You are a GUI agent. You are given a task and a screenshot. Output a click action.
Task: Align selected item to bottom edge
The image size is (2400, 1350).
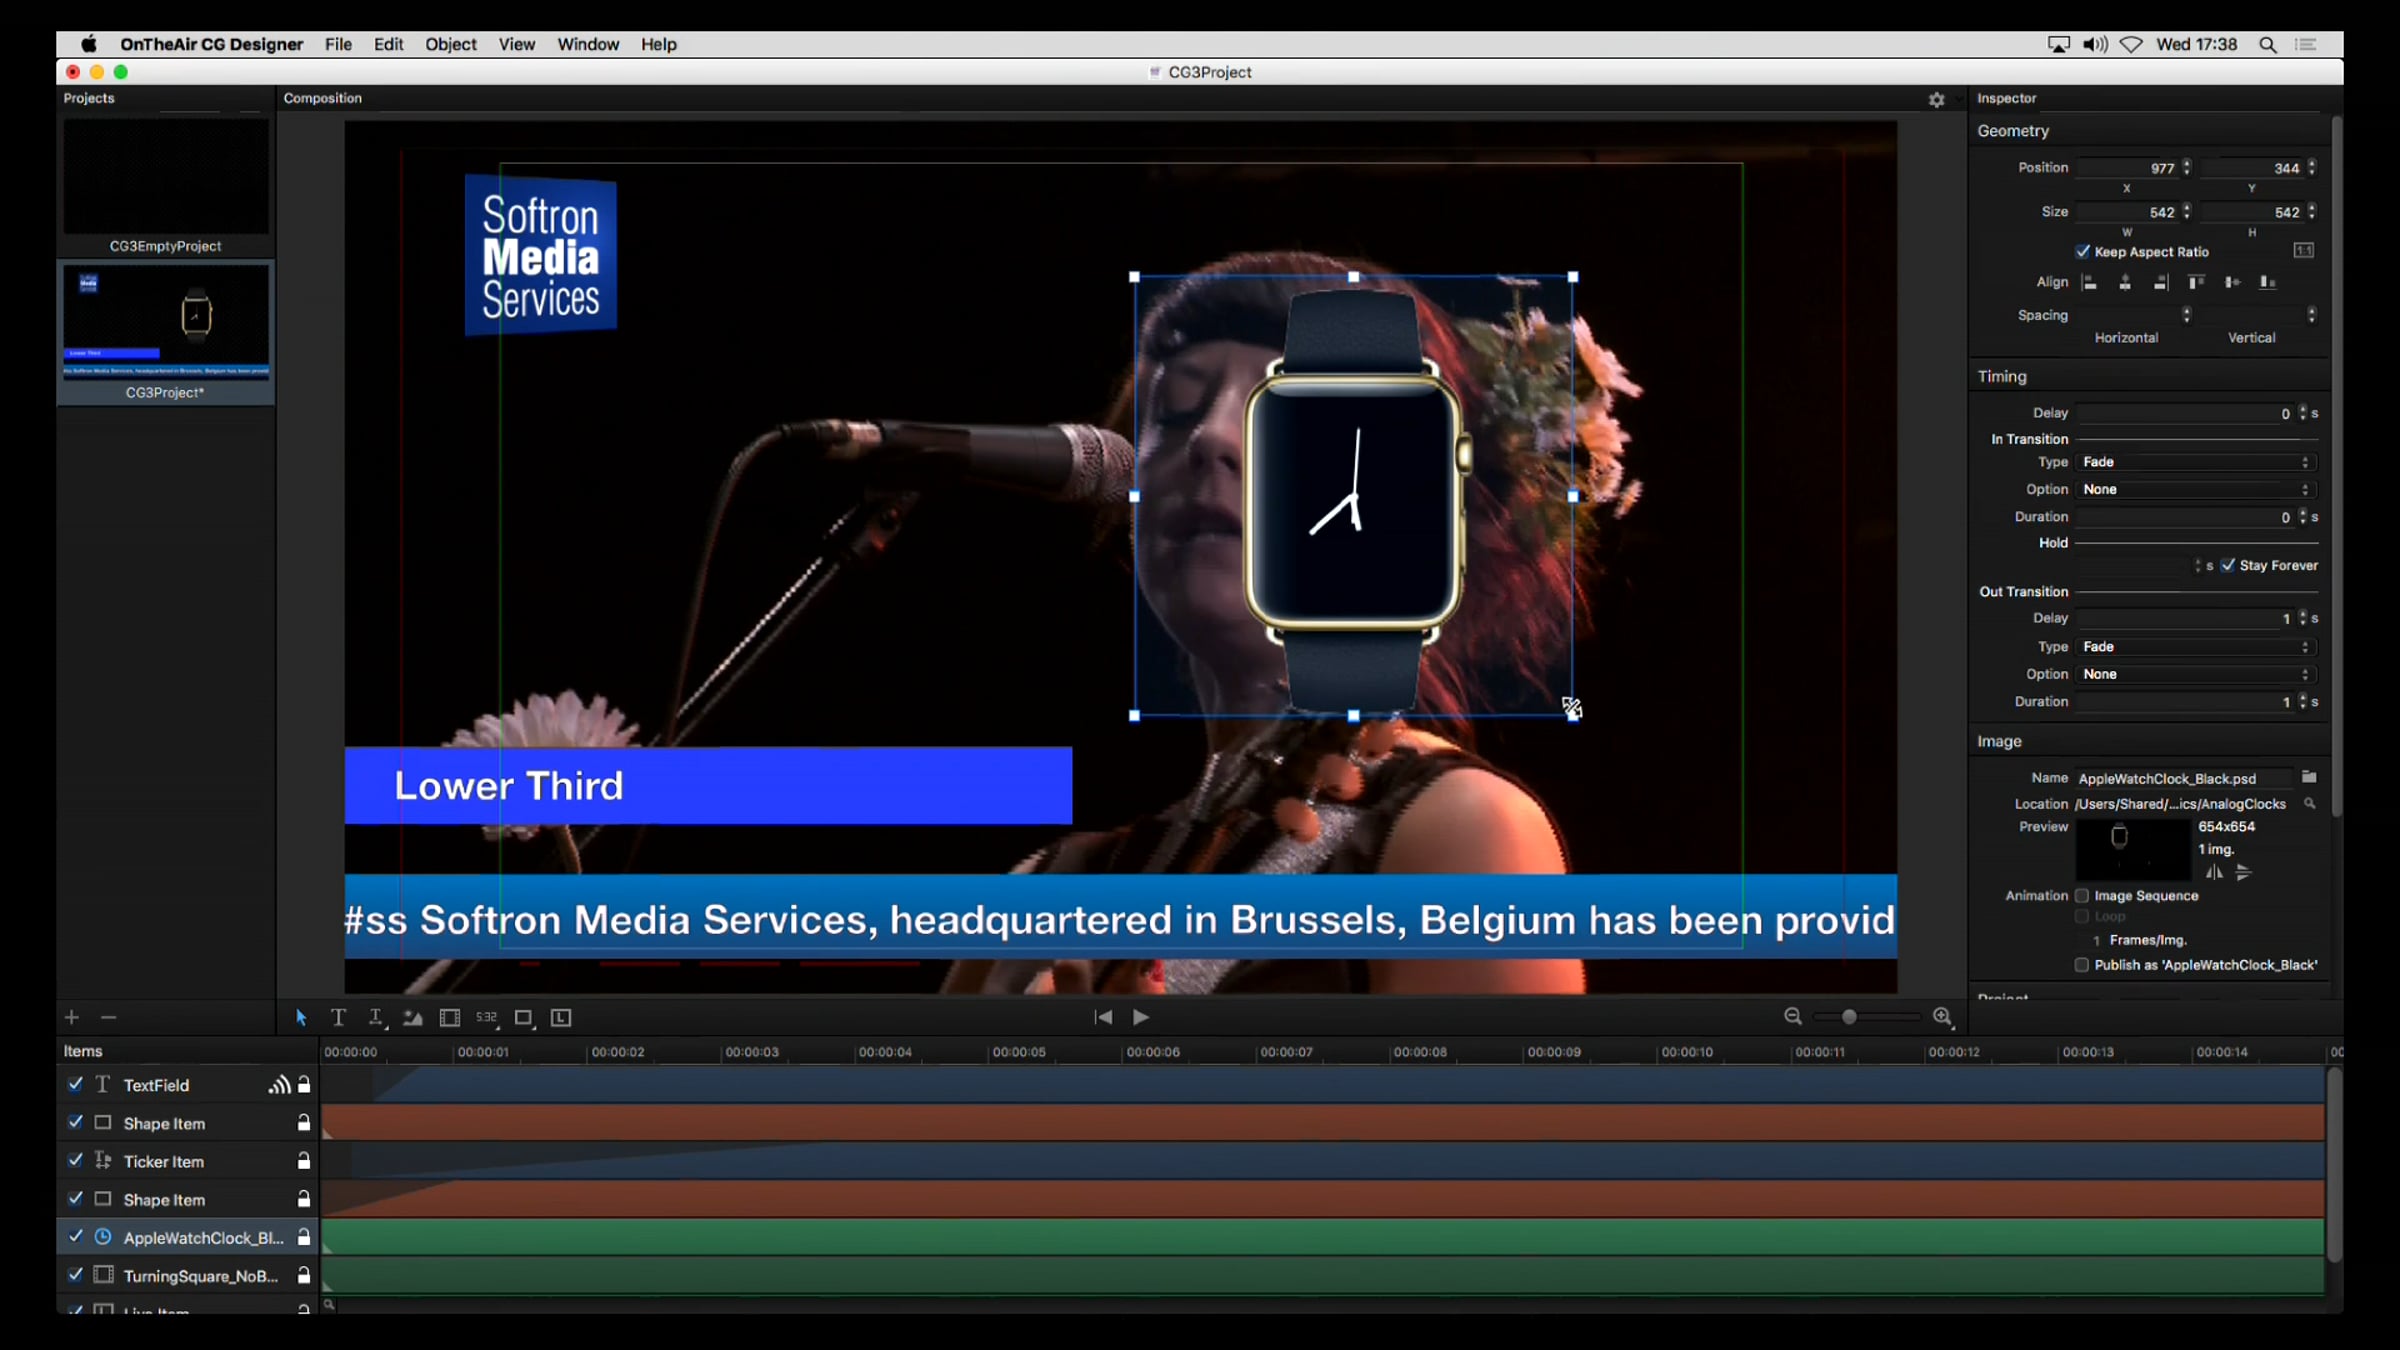(x=2268, y=283)
